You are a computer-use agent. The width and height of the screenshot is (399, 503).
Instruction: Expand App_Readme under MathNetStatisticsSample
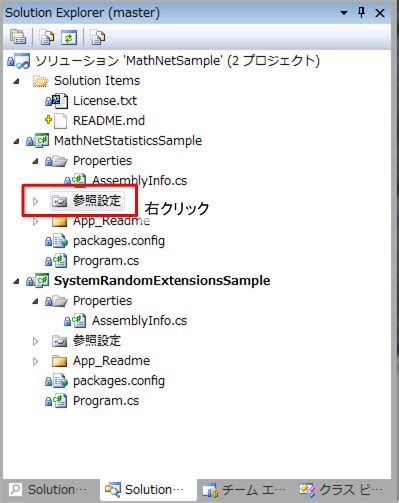pyautogui.click(x=35, y=221)
